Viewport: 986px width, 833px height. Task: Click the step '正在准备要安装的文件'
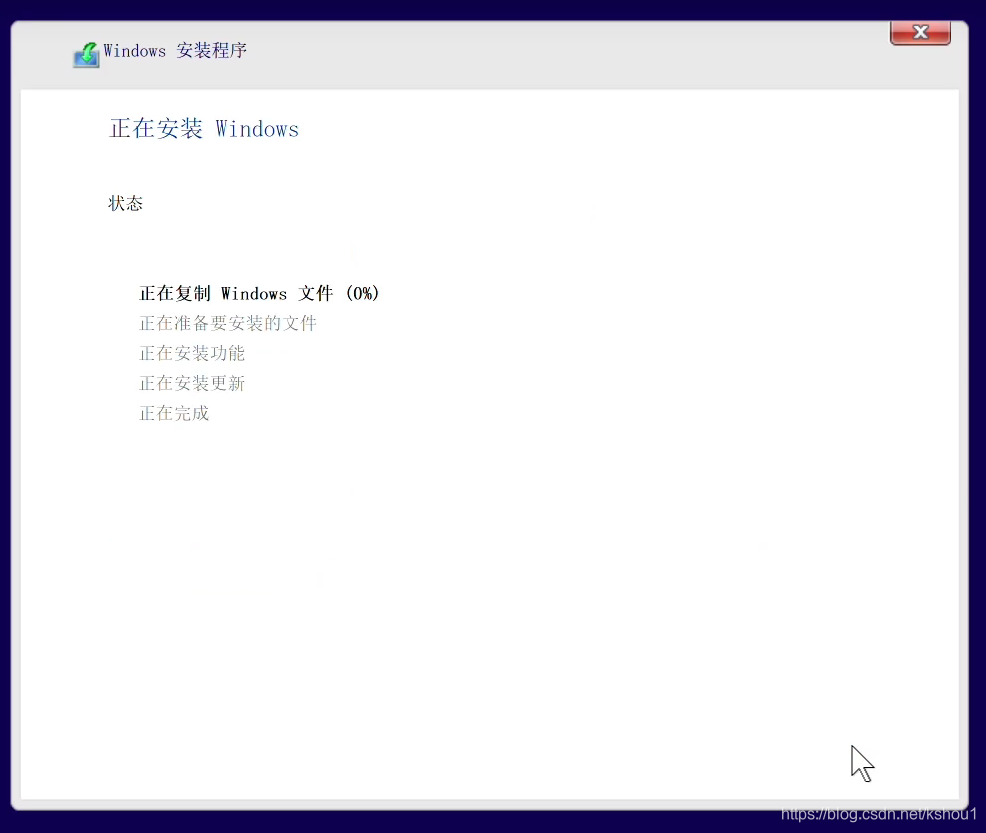pos(228,323)
